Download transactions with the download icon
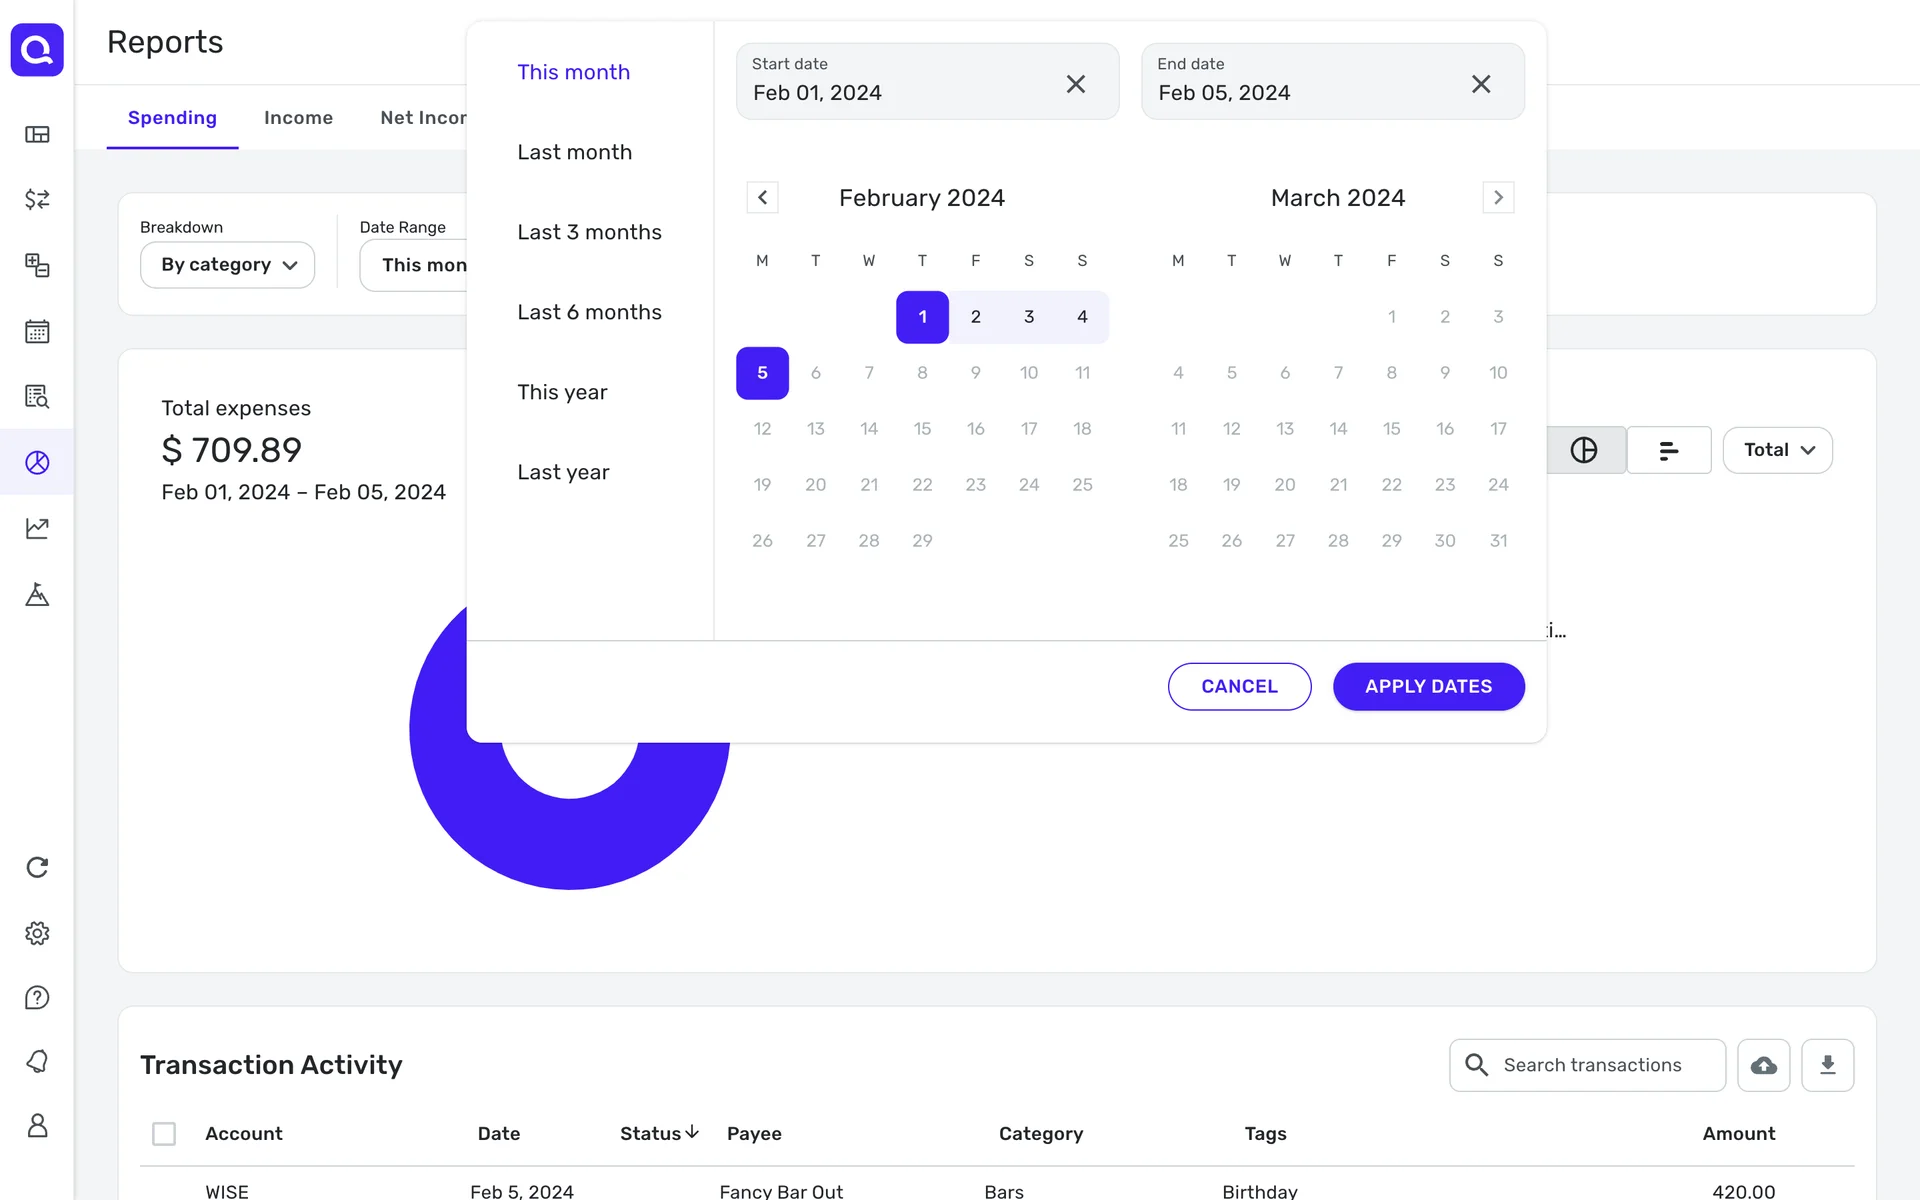This screenshot has height=1200, width=1920. pyautogui.click(x=1827, y=1065)
